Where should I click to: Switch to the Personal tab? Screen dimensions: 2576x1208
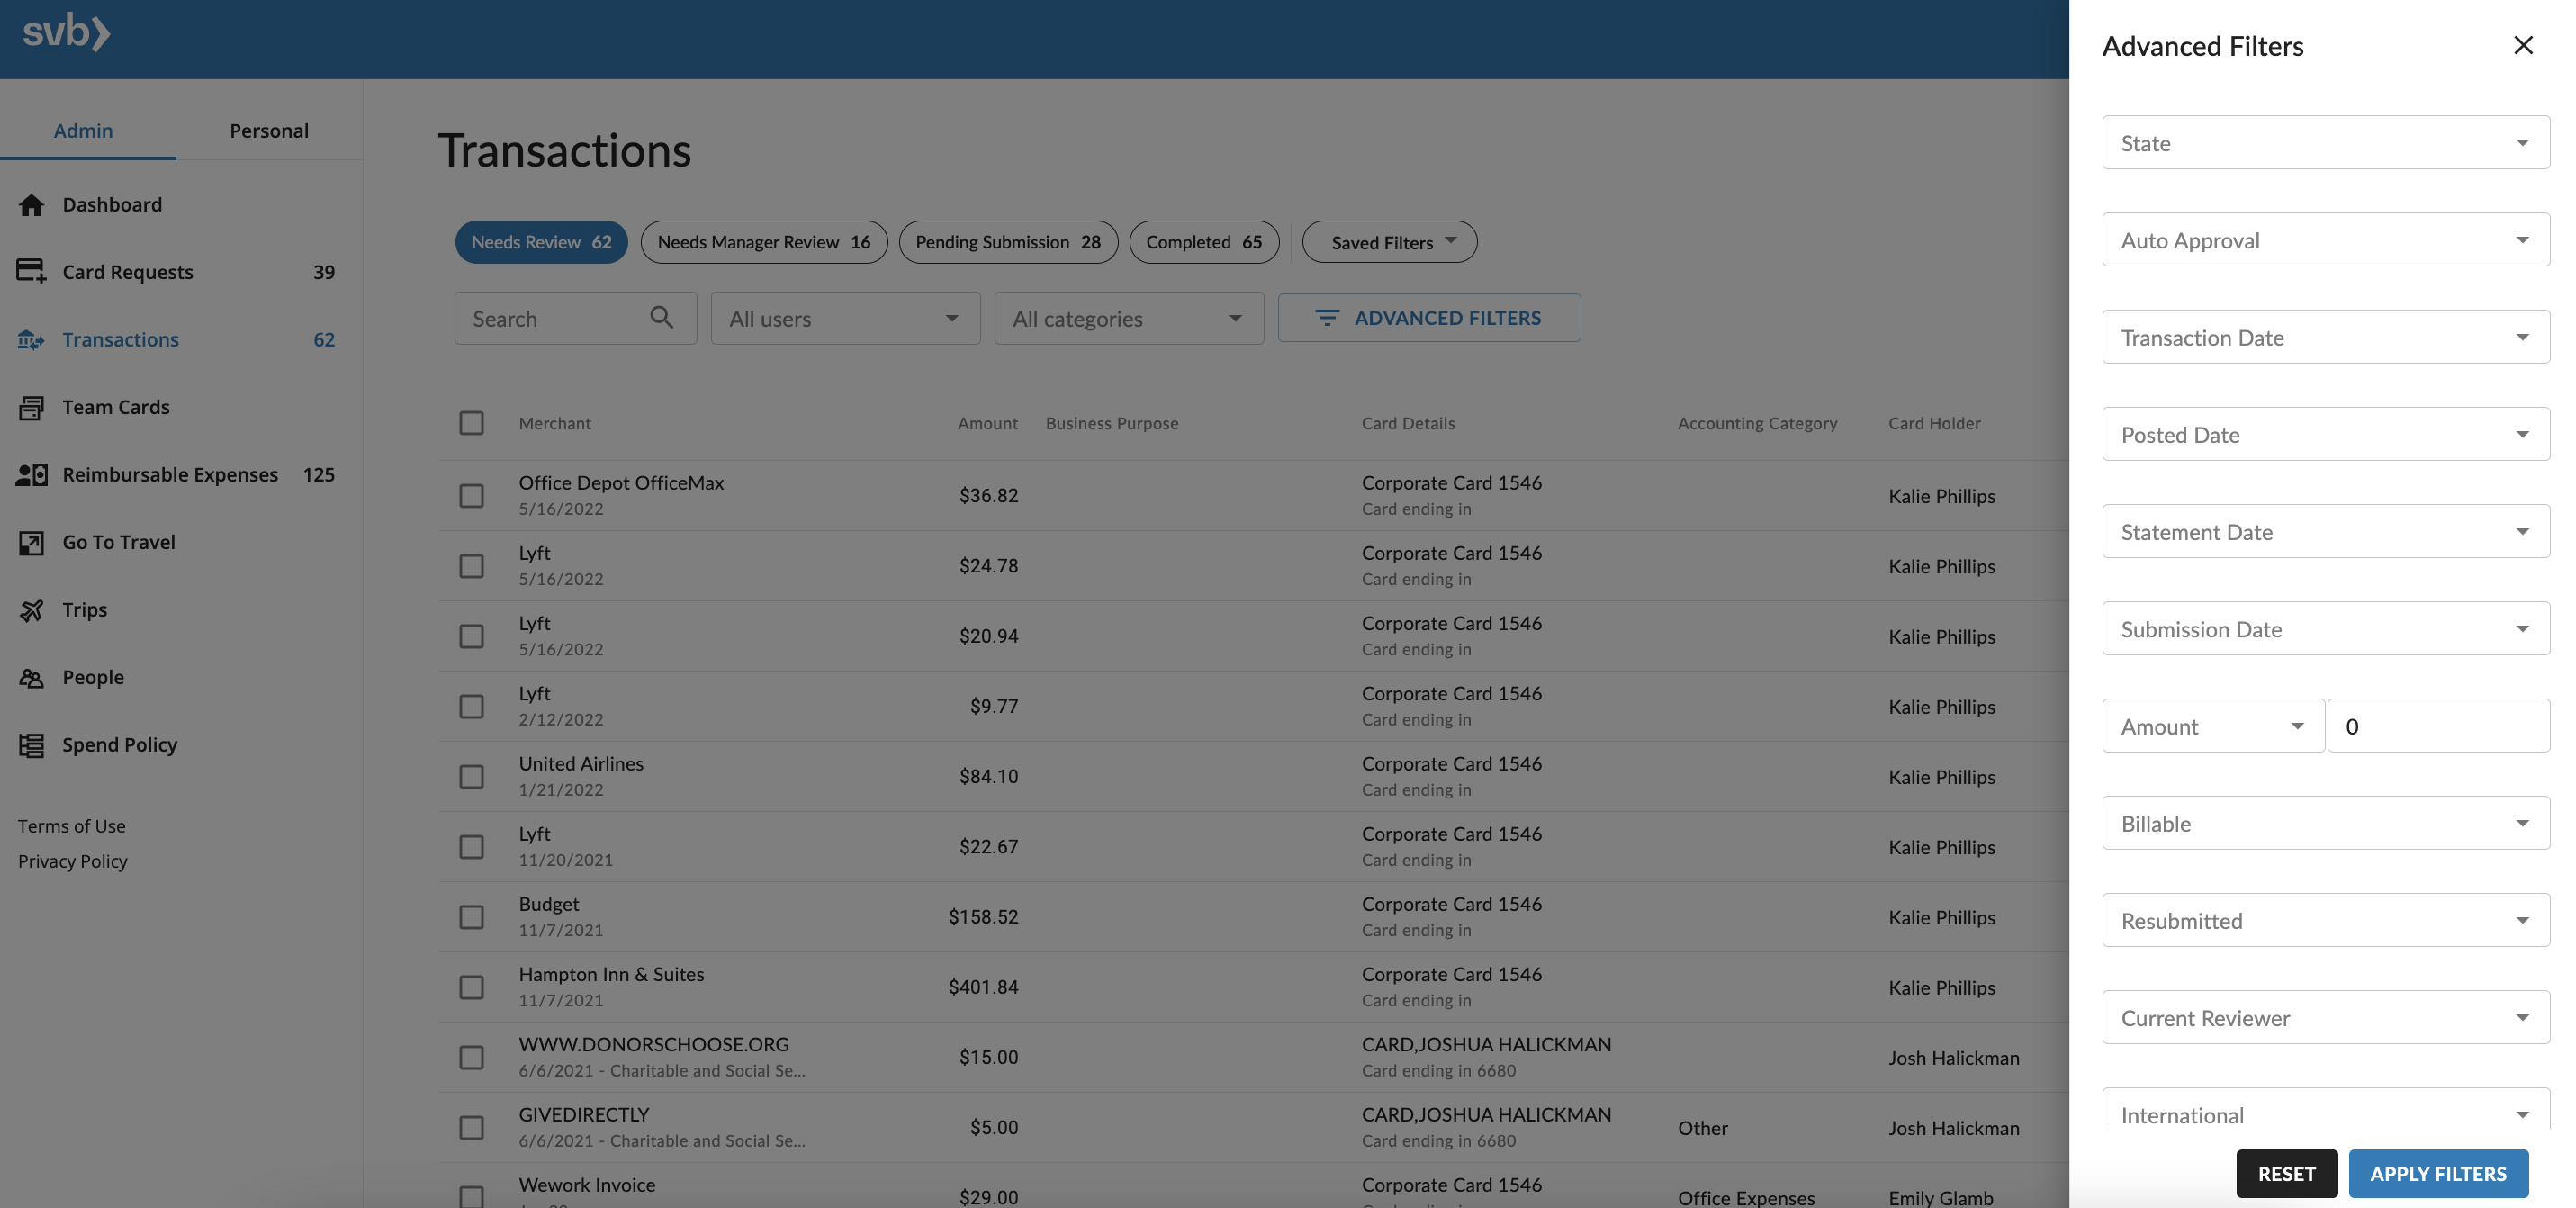coord(269,130)
